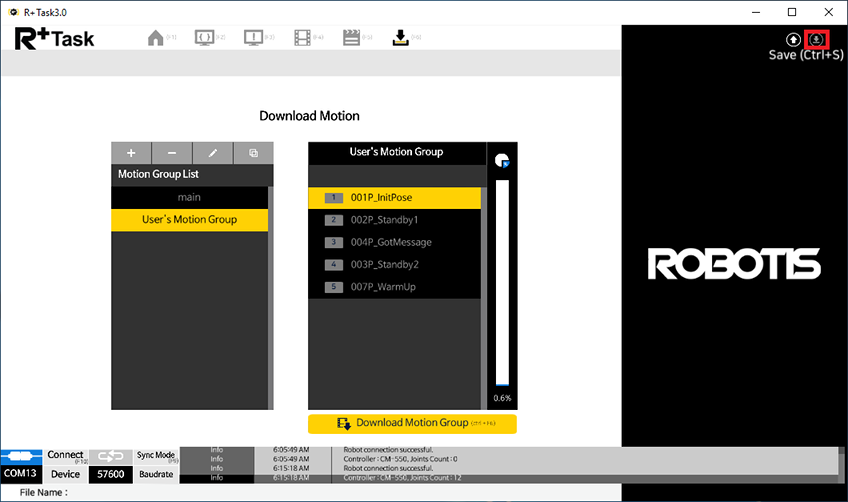848x502 pixels.
Task: Select motion 002P_Standby1
Action: (384, 220)
